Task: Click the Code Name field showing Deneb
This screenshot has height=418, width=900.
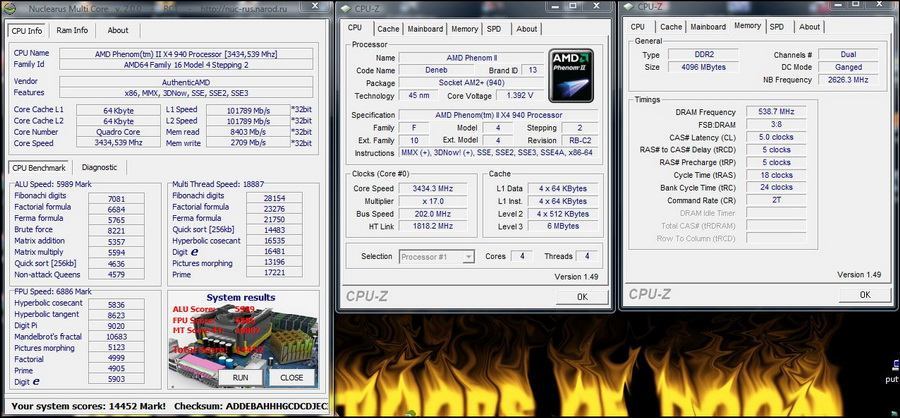Action: 441,71
